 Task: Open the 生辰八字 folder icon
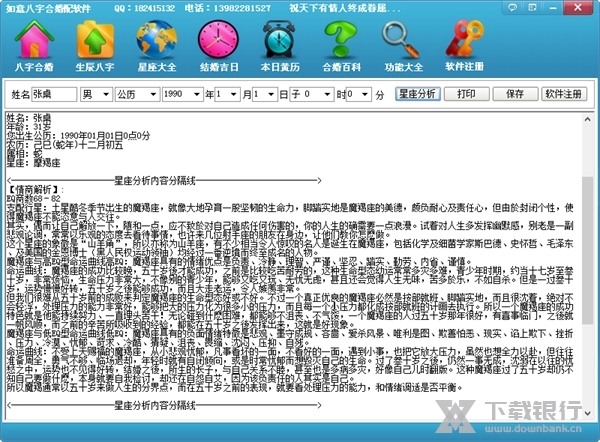[x=95, y=39]
